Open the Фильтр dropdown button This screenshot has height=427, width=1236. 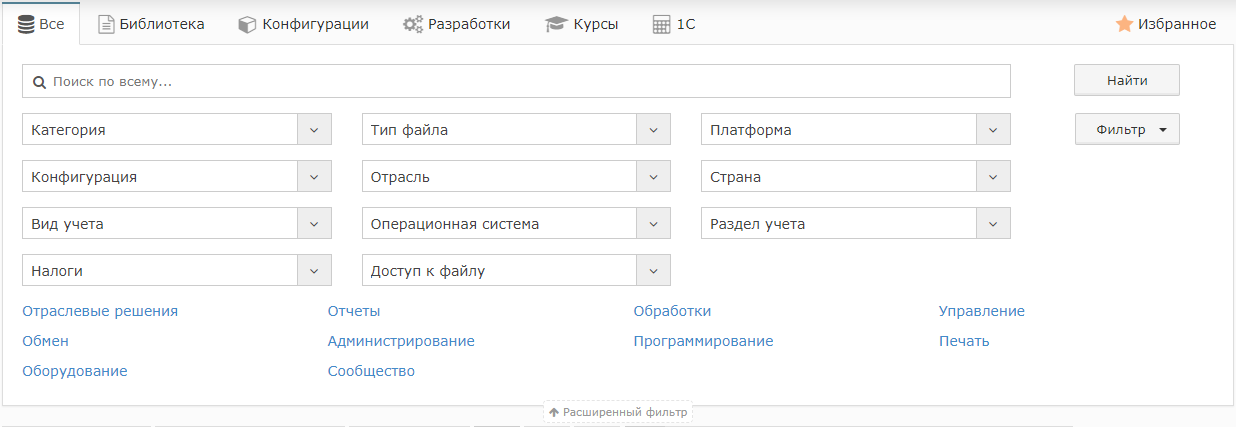1127,129
